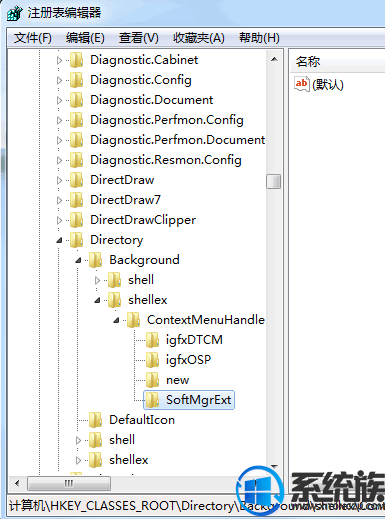Expand the Diagnostic.Cabinet key
The image size is (385, 519).
(x=59, y=60)
